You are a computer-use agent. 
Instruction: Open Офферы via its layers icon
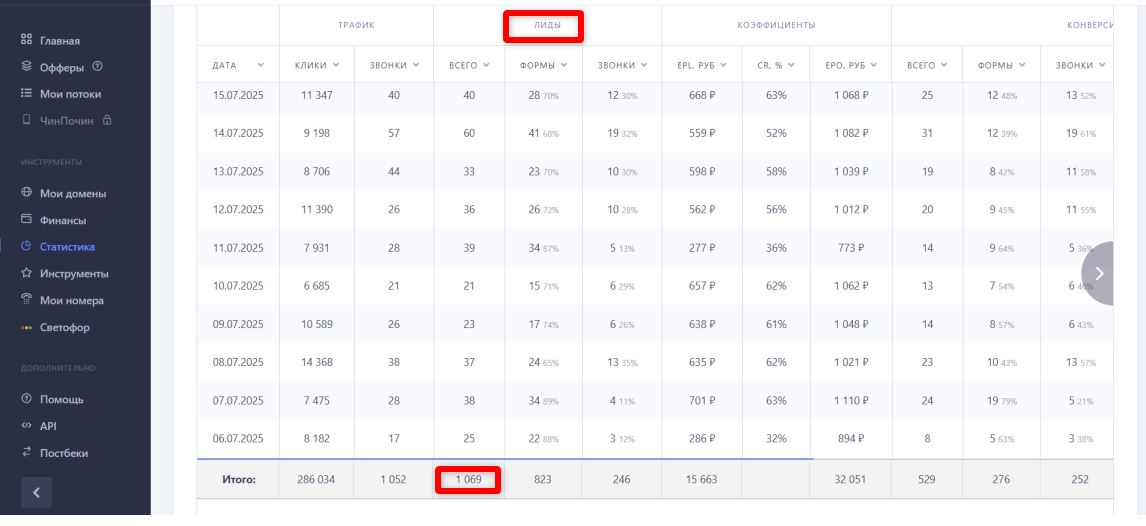(26, 67)
